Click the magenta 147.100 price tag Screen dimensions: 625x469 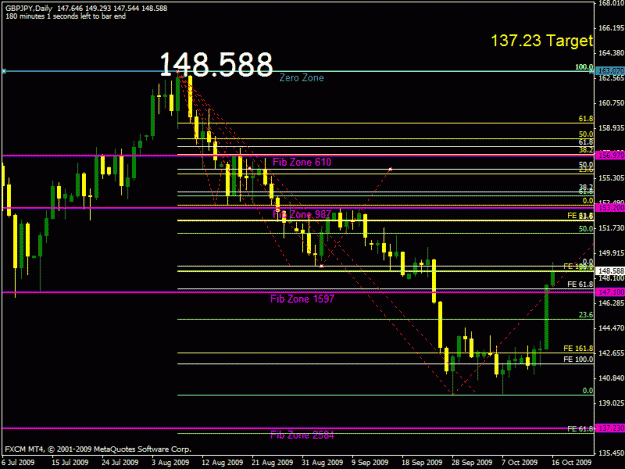(610, 292)
